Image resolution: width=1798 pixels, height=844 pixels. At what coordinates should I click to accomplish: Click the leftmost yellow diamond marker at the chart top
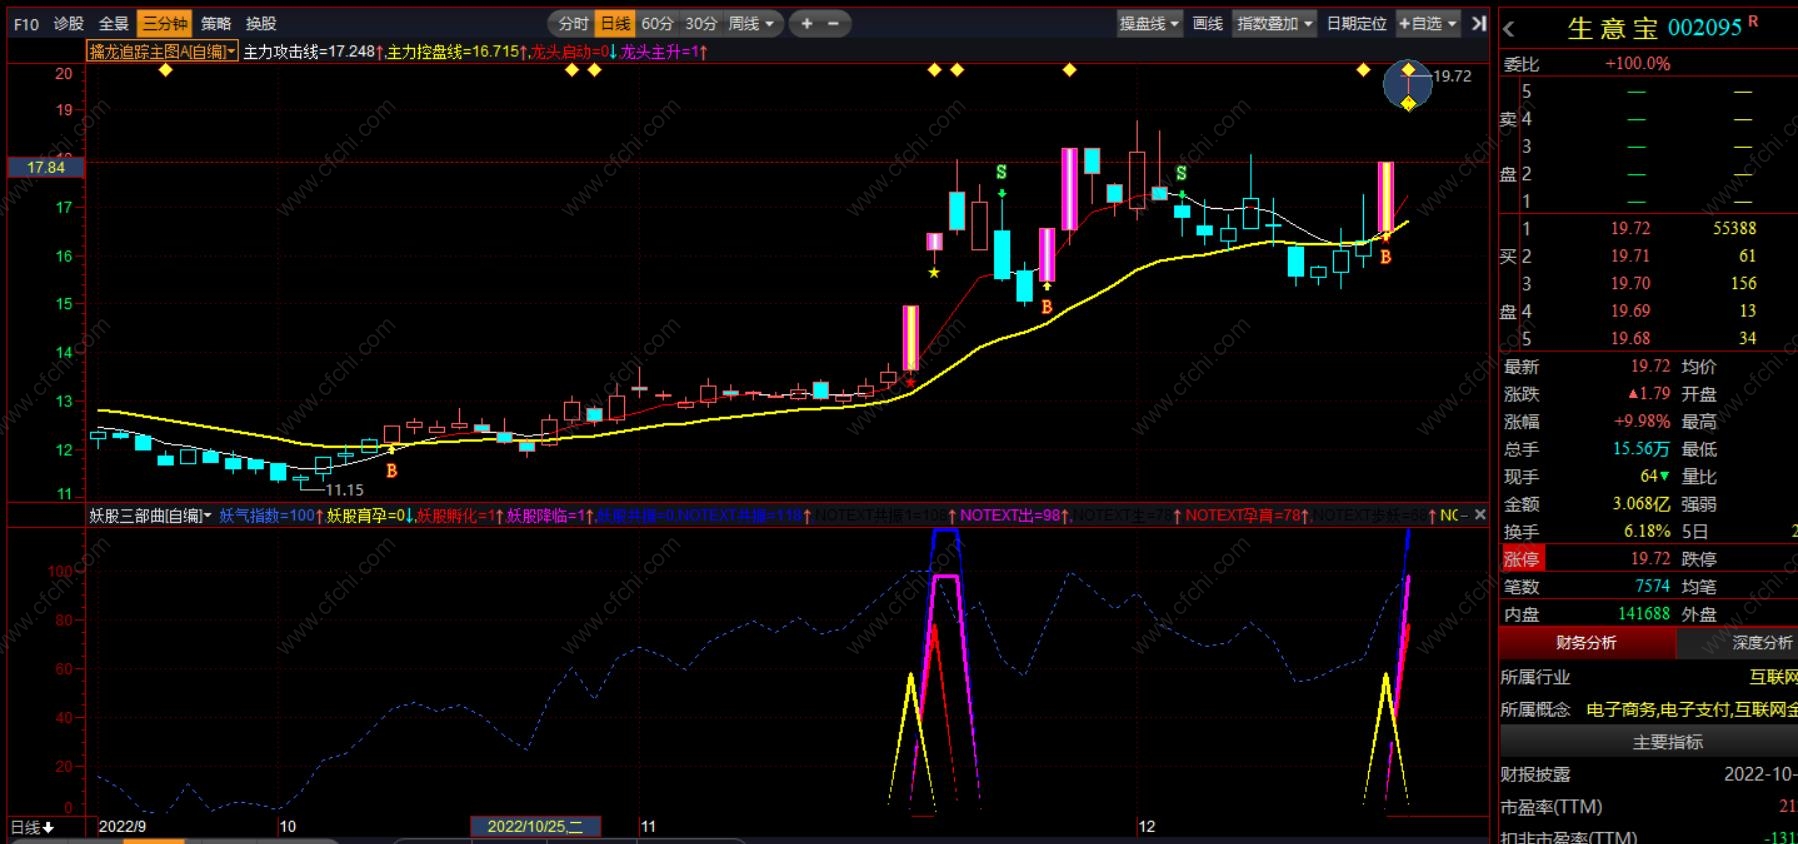[166, 70]
